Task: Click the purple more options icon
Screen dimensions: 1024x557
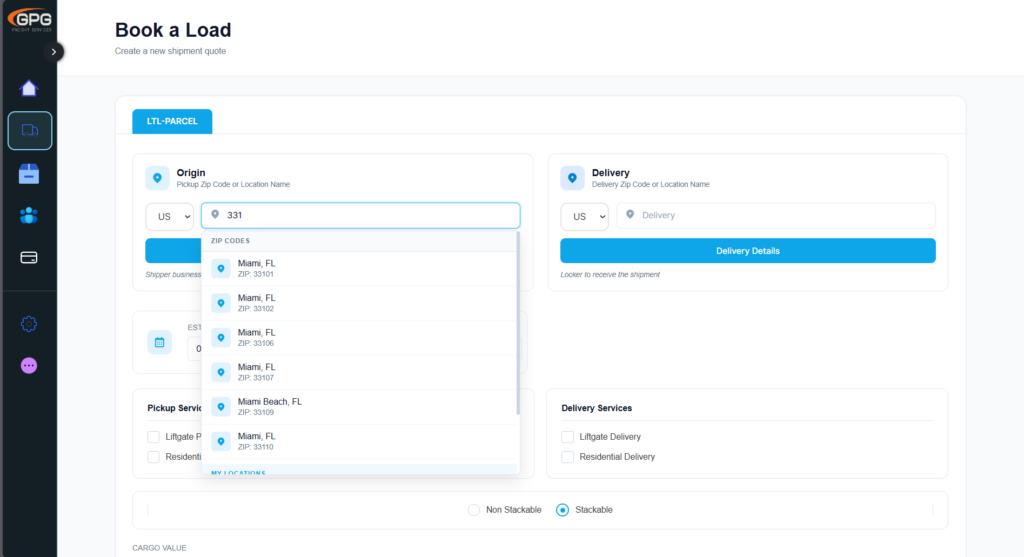Action: pyautogui.click(x=29, y=366)
